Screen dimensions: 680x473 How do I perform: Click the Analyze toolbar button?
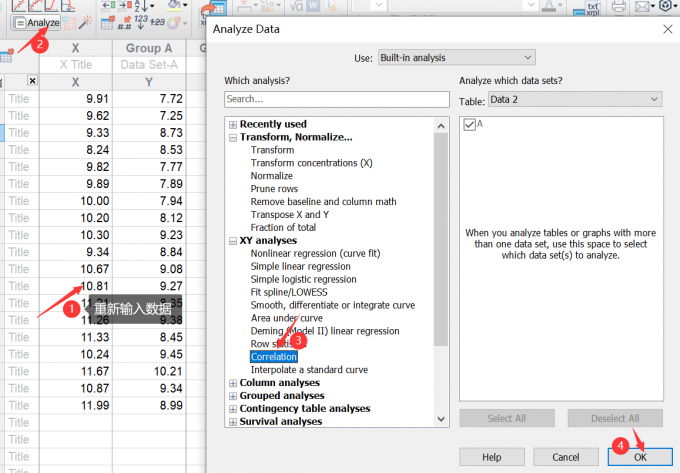pyautogui.click(x=36, y=23)
